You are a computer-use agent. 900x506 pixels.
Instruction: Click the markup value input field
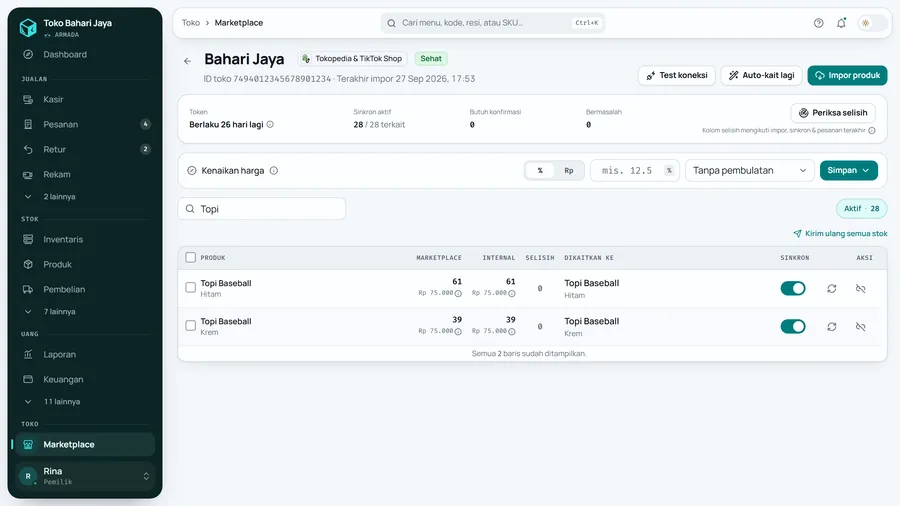pos(635,170)
